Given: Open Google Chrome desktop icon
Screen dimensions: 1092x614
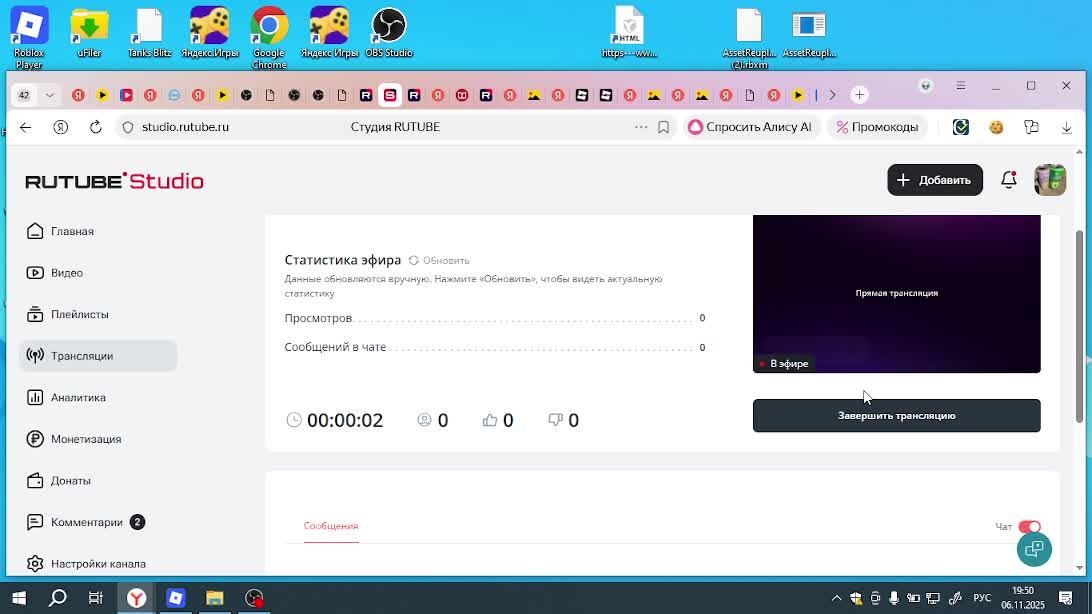Looking at the screenshot, I should [270, 38].
